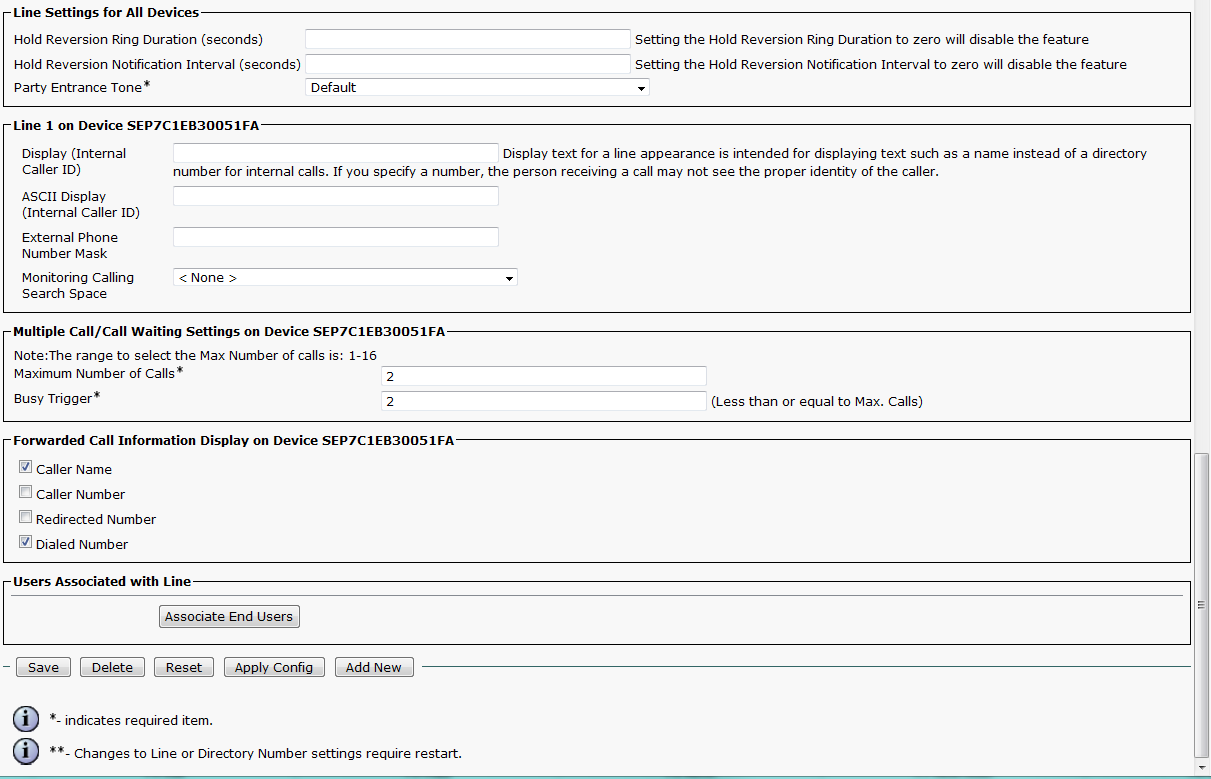Click the Save button
The image size is (1211, 779).
43,667
